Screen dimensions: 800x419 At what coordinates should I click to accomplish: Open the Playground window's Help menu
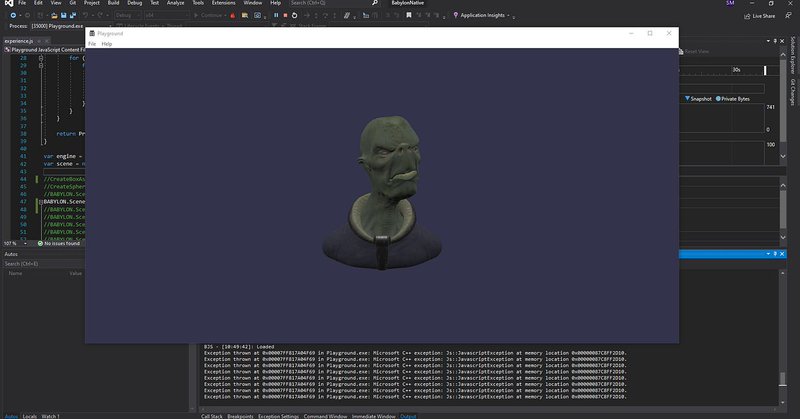click(x=107, y=44)
